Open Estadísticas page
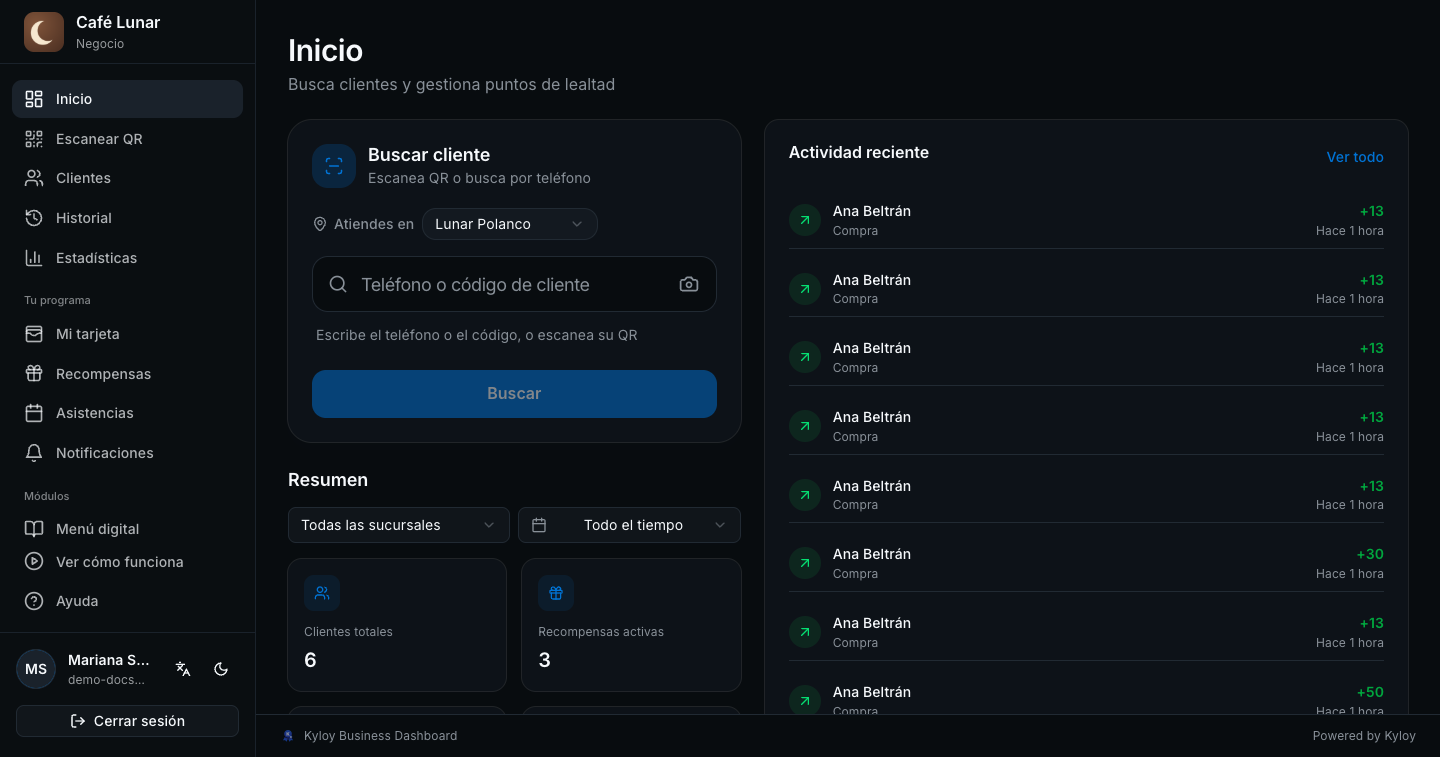 tap(127, 258)
